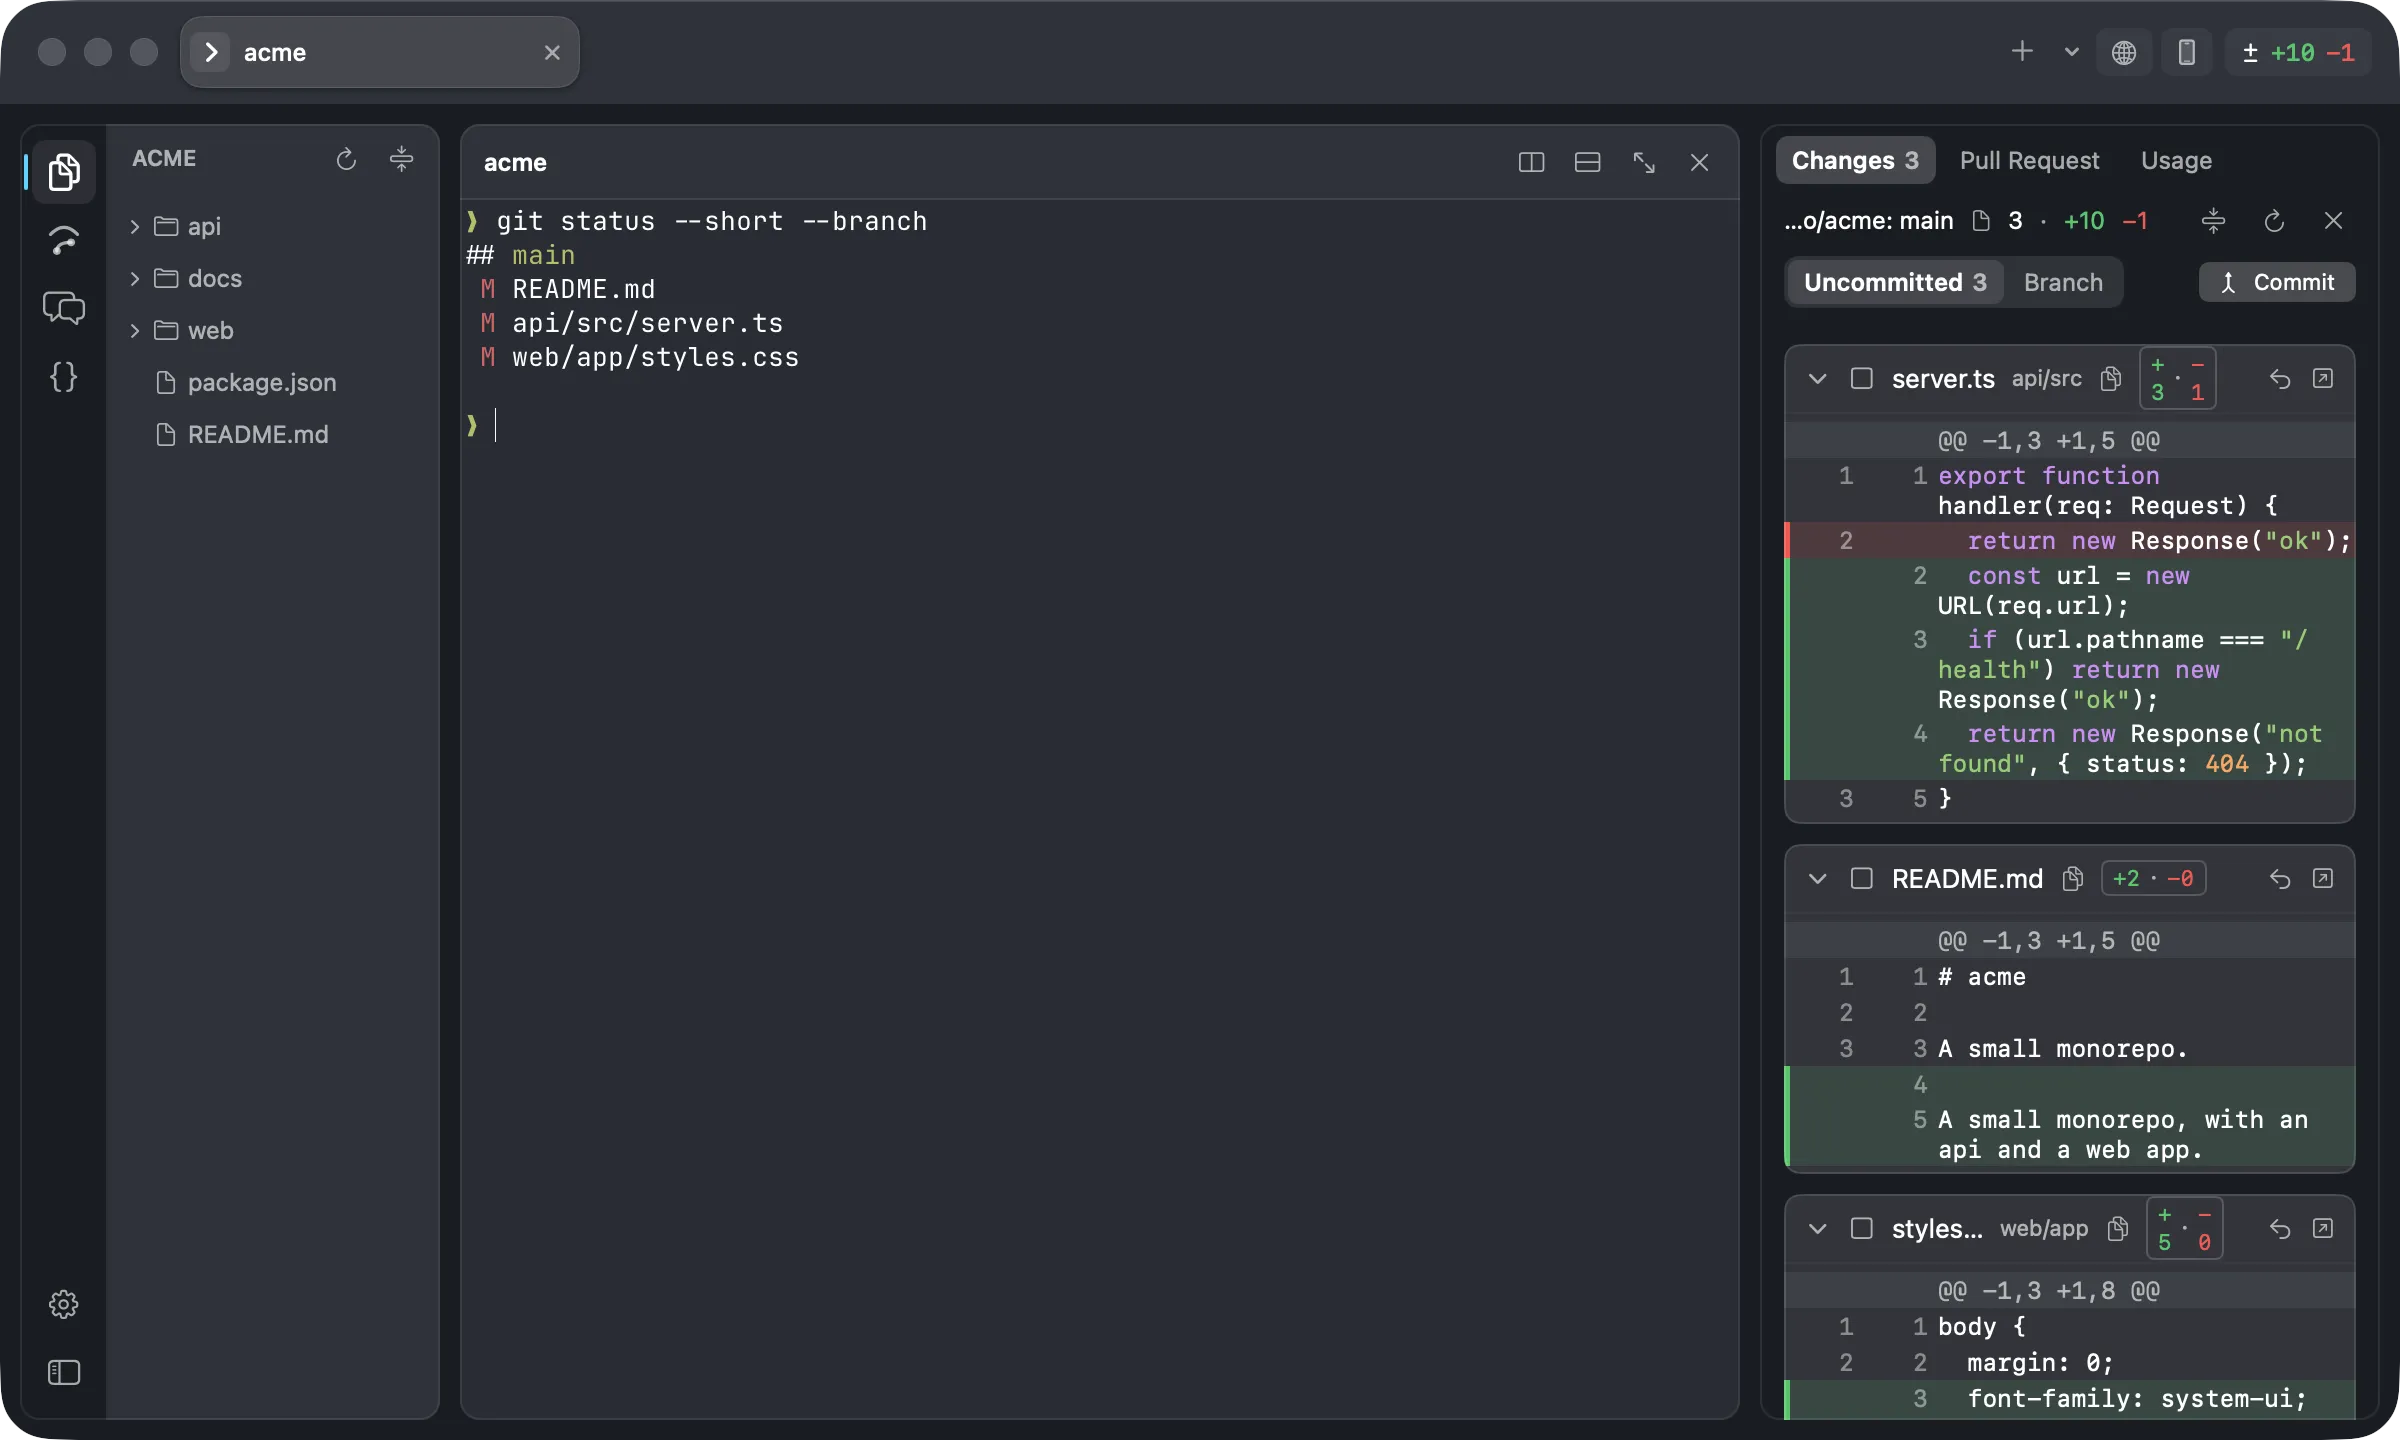Refresh the ACME file tree

(x=346, y=159)
